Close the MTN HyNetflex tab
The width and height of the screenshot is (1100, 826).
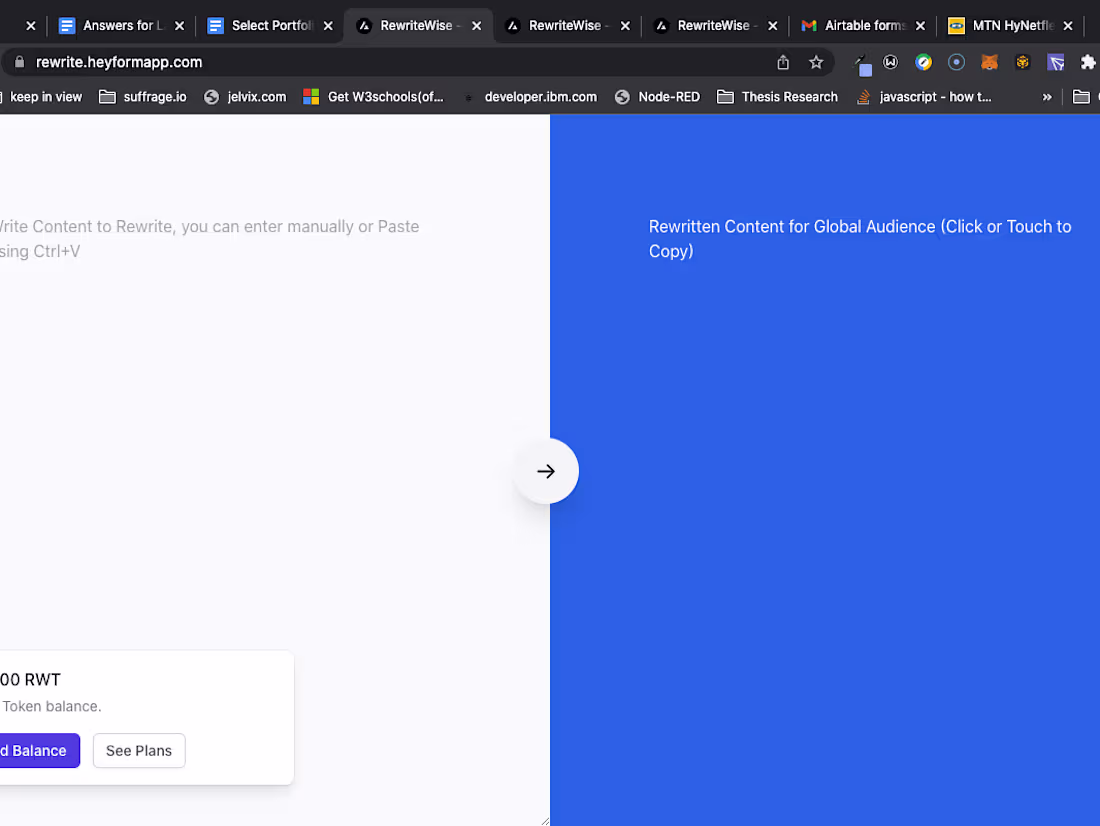pyautogui.click(x=1068, y=26)
